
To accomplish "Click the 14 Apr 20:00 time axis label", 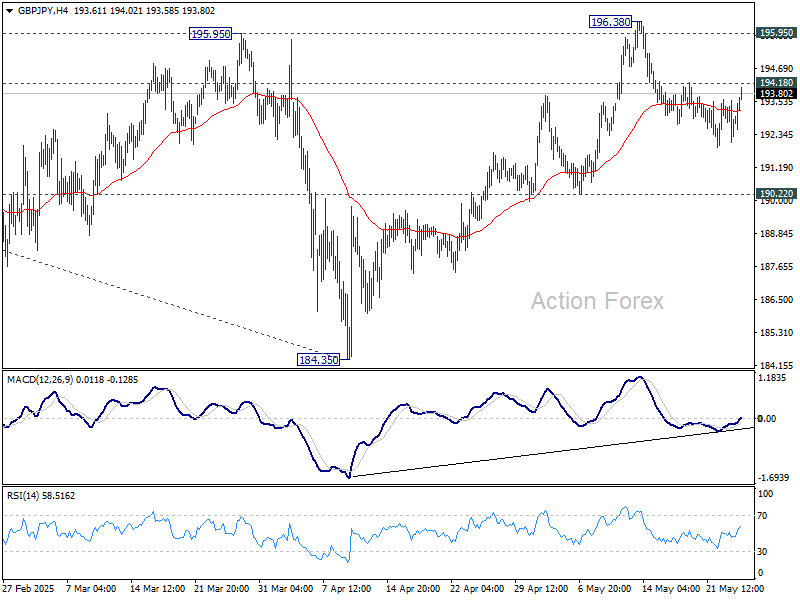I will 413,589.
